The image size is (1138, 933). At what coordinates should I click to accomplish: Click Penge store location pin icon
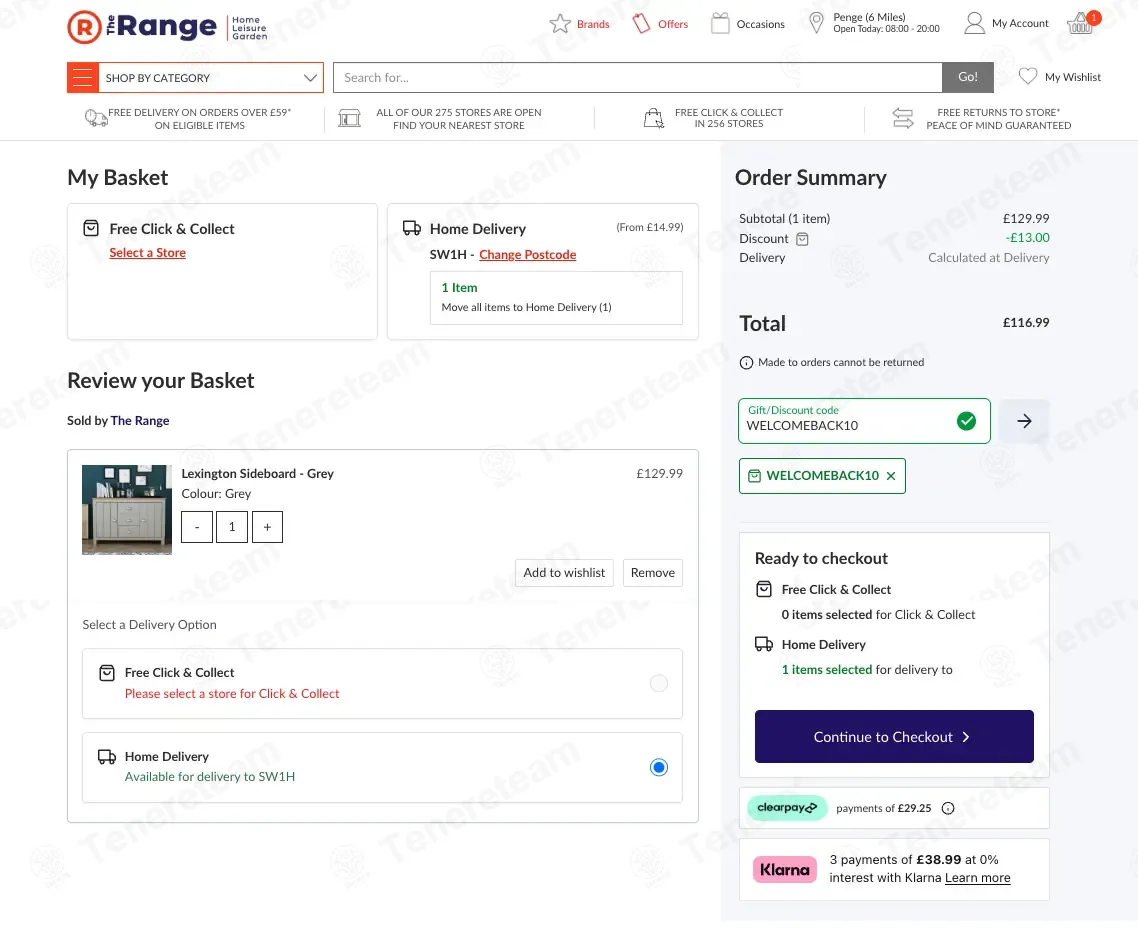pyautogui.click(x=817, y=23)
